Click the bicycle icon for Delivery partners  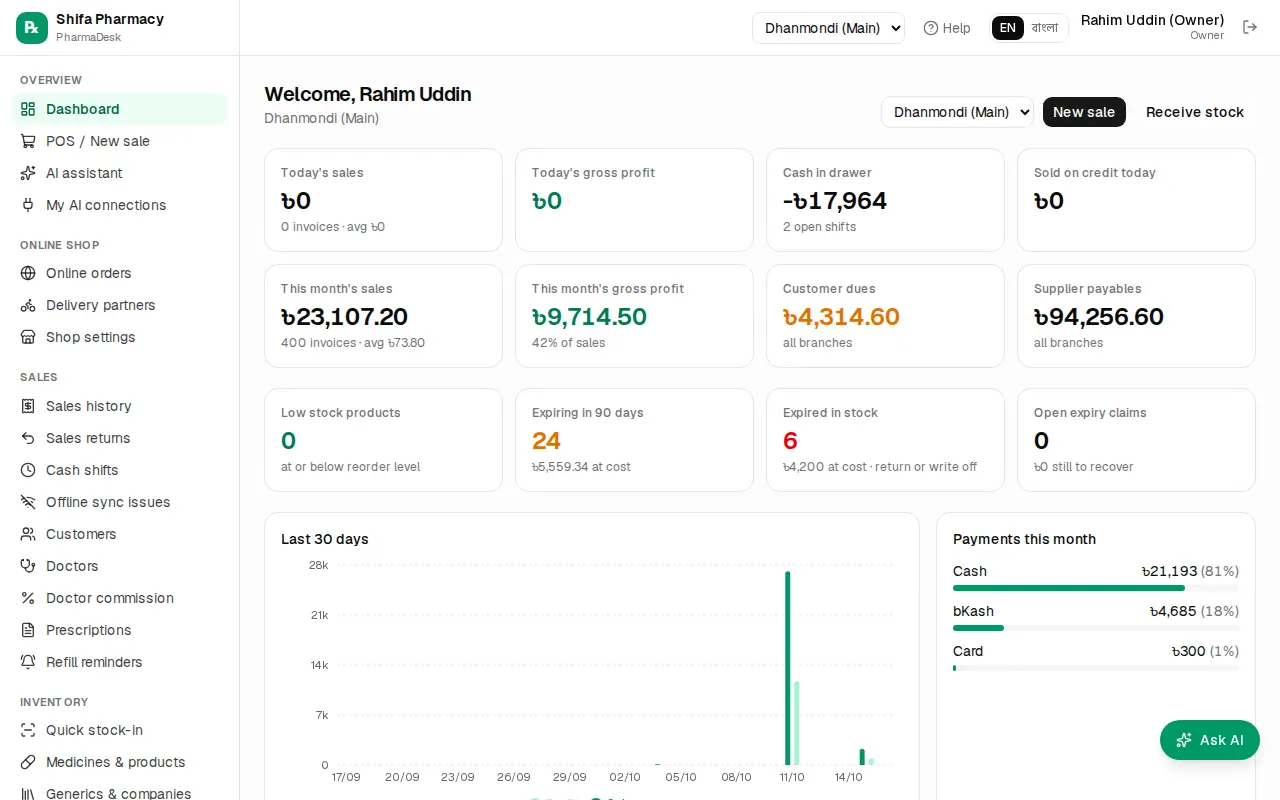click(28, 305)
